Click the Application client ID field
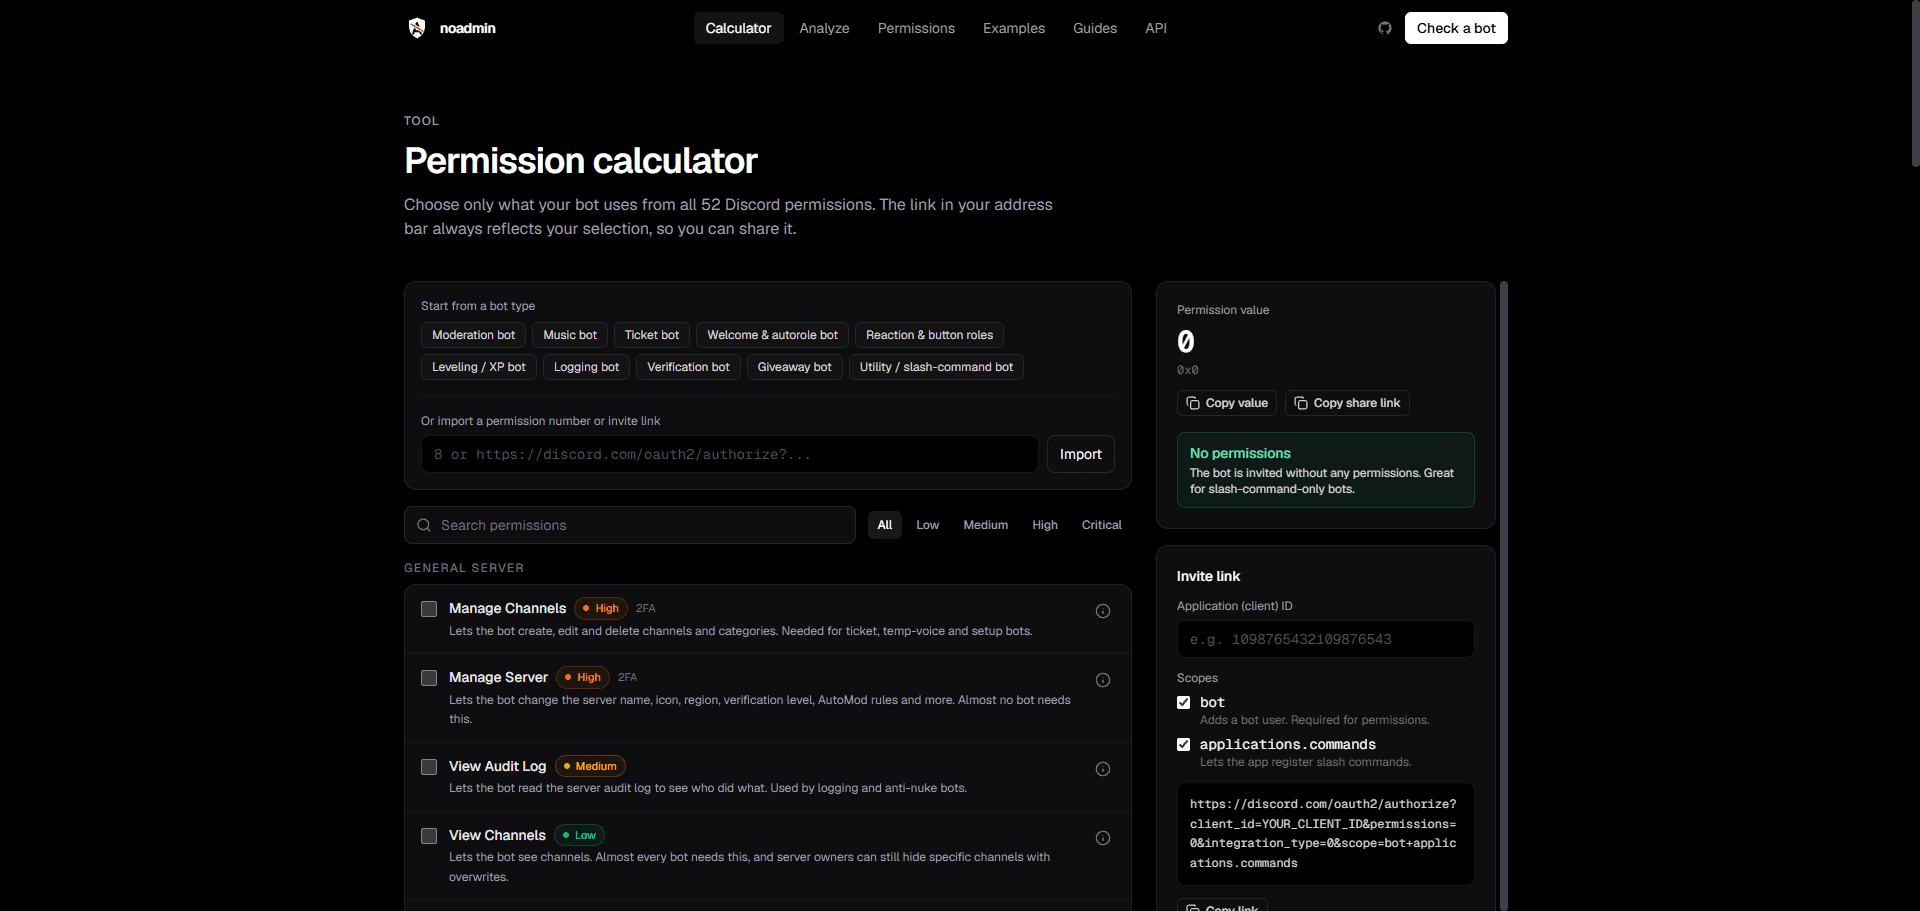The image size is (1920, 911). 1326,639
